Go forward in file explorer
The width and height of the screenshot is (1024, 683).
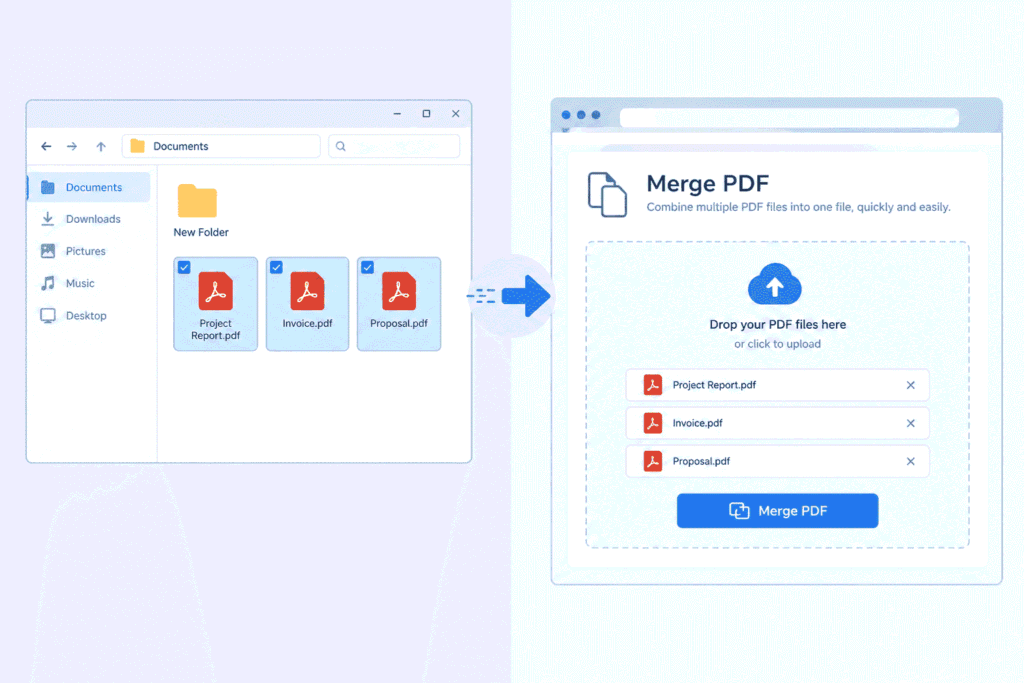coord(72,146)
